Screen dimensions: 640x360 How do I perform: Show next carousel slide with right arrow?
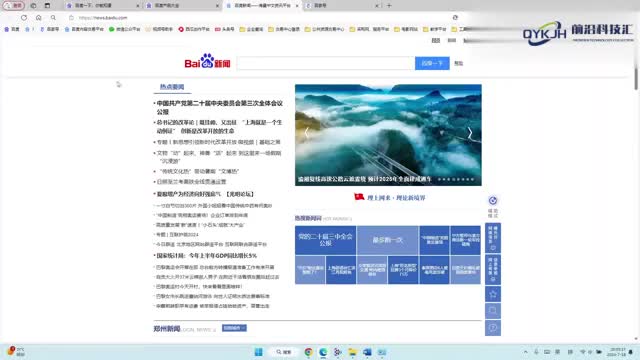(x=470, y=133)
